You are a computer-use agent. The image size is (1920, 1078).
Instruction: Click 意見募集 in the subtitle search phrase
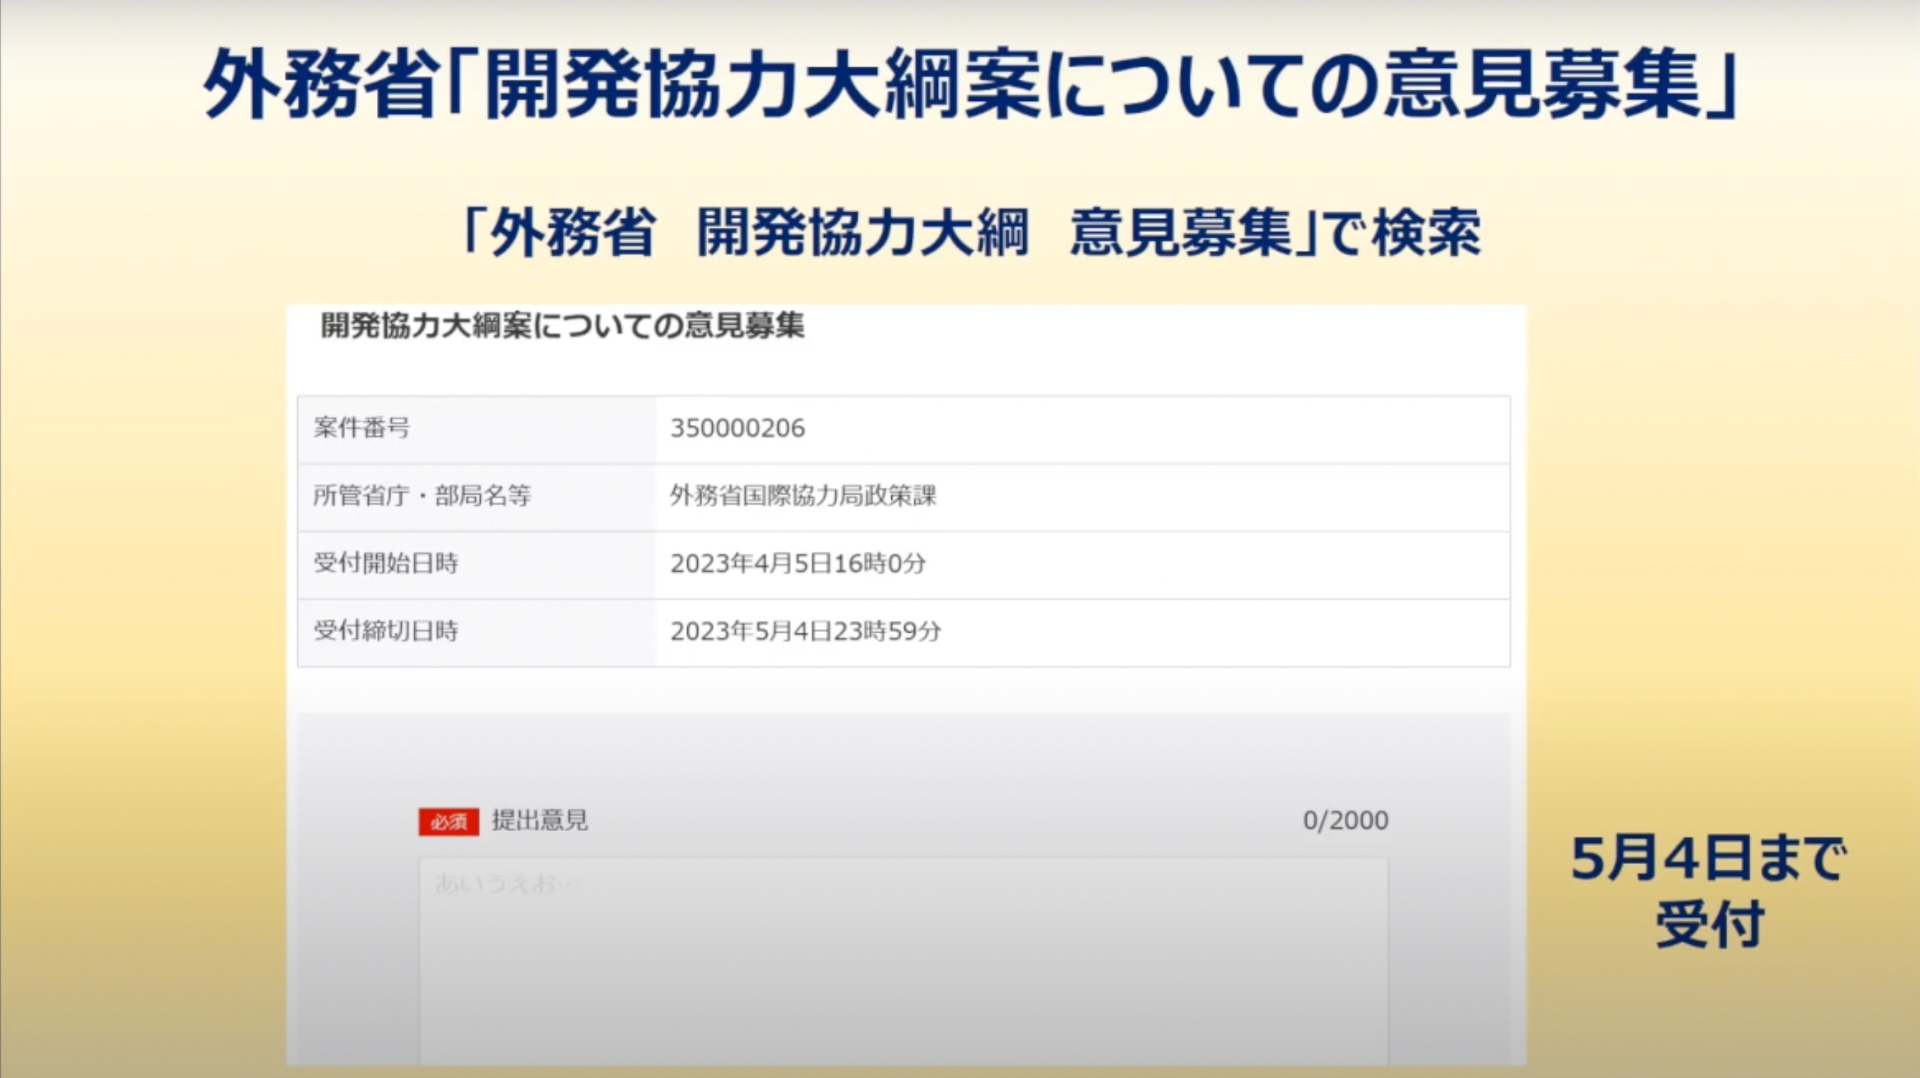[1182, 234]
